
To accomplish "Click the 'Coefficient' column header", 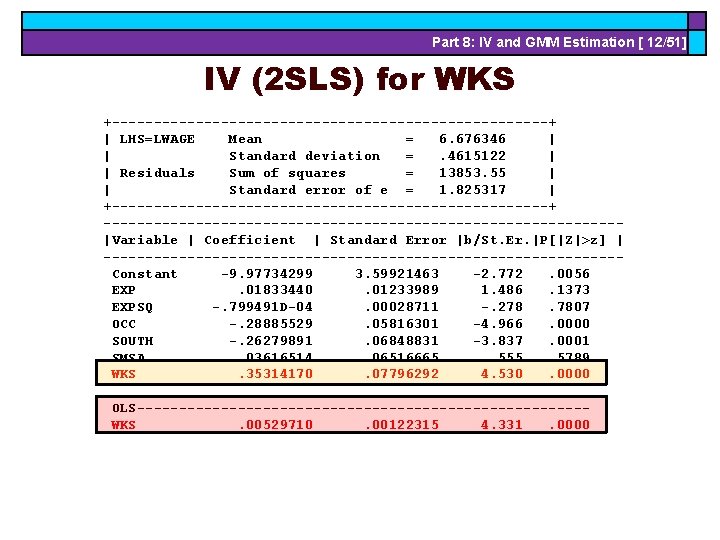I will click(x=250, y=240).
